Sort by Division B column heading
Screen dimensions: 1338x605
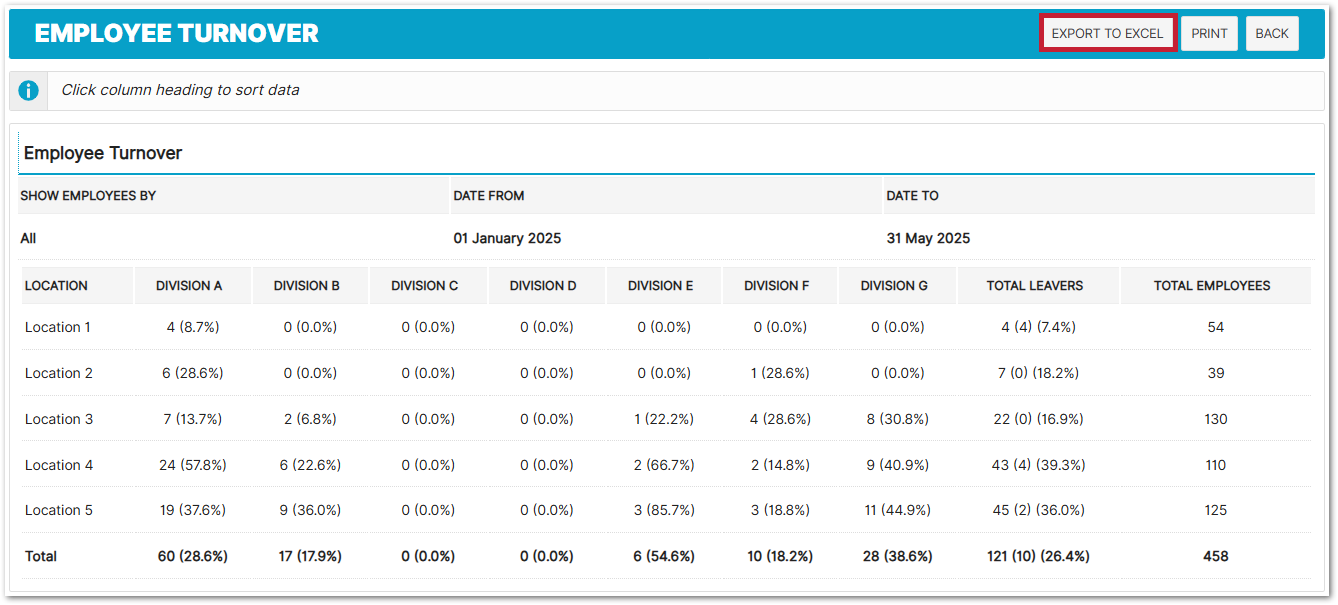pos(307,286)
